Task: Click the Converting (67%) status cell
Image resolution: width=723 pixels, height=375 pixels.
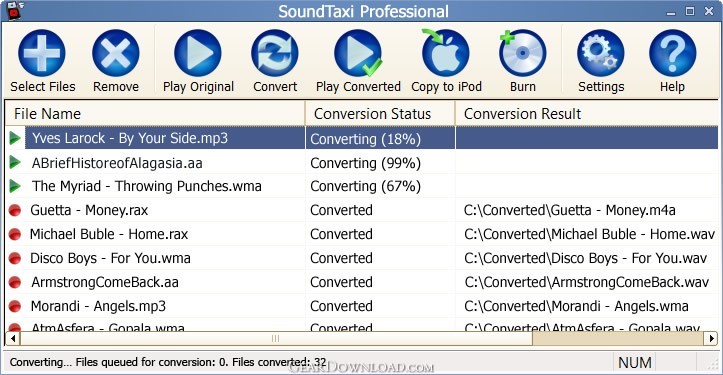Action: [x=380, y=186]
